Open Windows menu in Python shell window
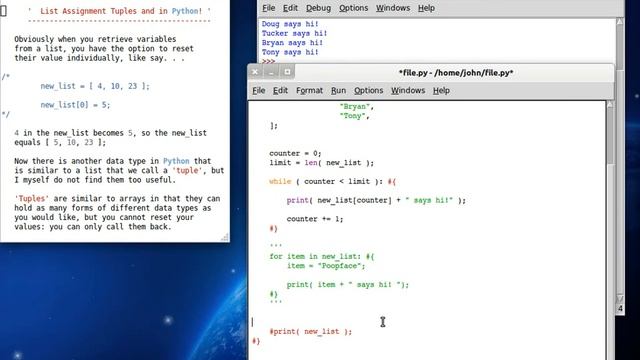640x360 pixels. tap(393, 8)
